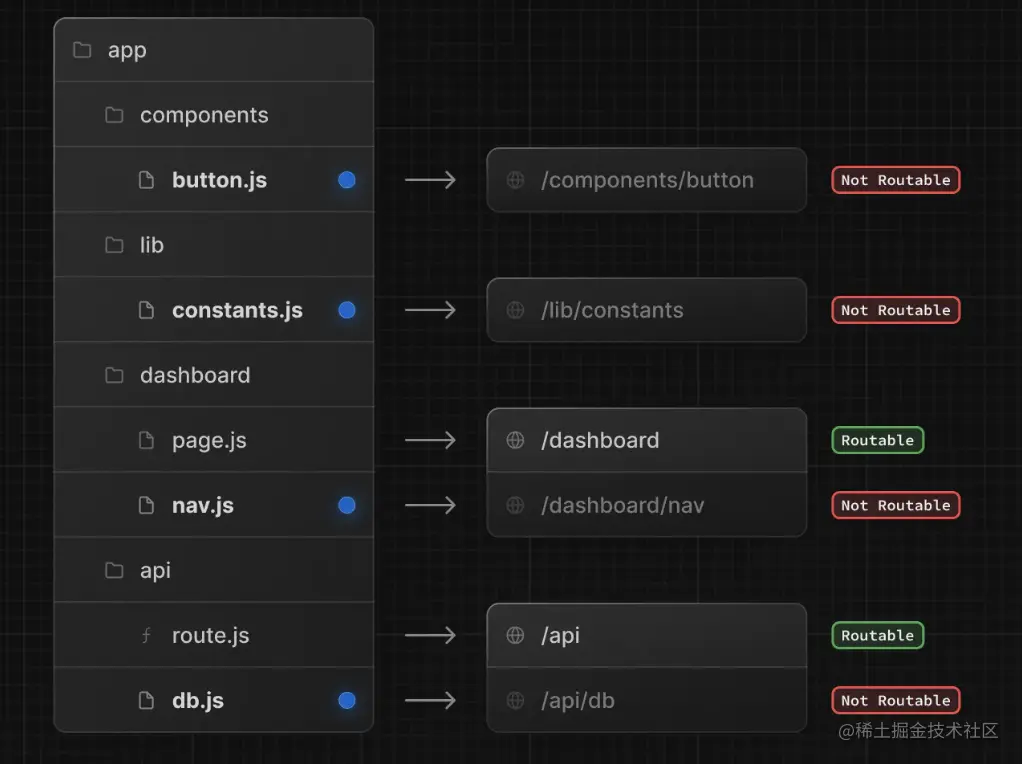1022x764 pixels.
Task: Click the /api URL text
Action: coord(560,636)
